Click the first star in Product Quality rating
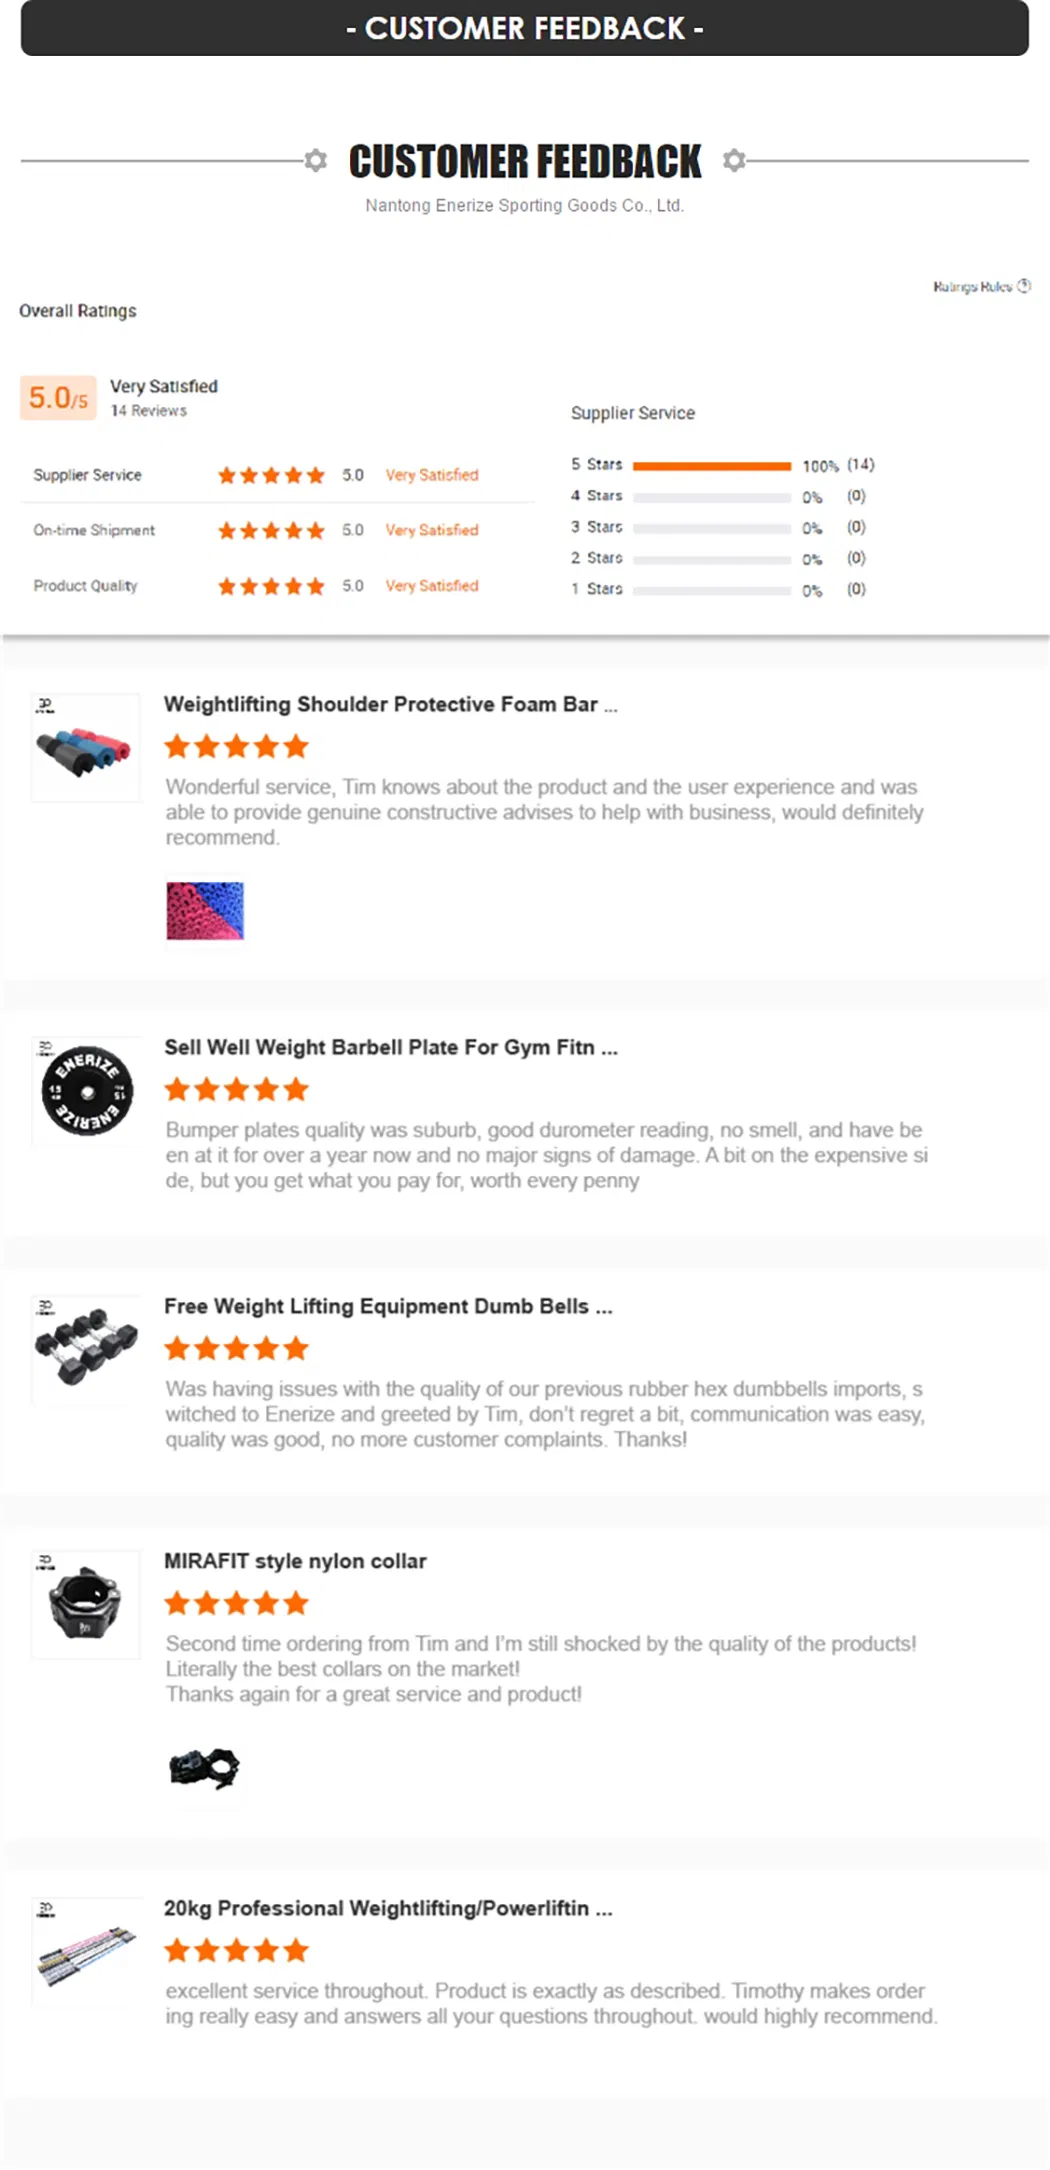The width and height of the screenshot is (1050, 2170). (227, 585)
